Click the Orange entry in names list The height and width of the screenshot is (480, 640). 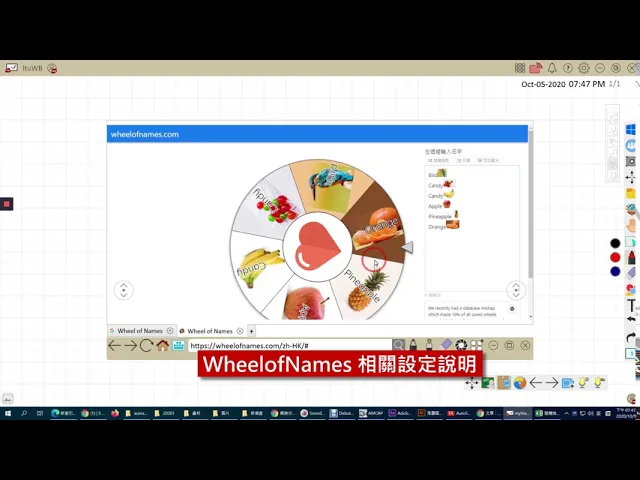pyautogui.click(x=443, y=226)
